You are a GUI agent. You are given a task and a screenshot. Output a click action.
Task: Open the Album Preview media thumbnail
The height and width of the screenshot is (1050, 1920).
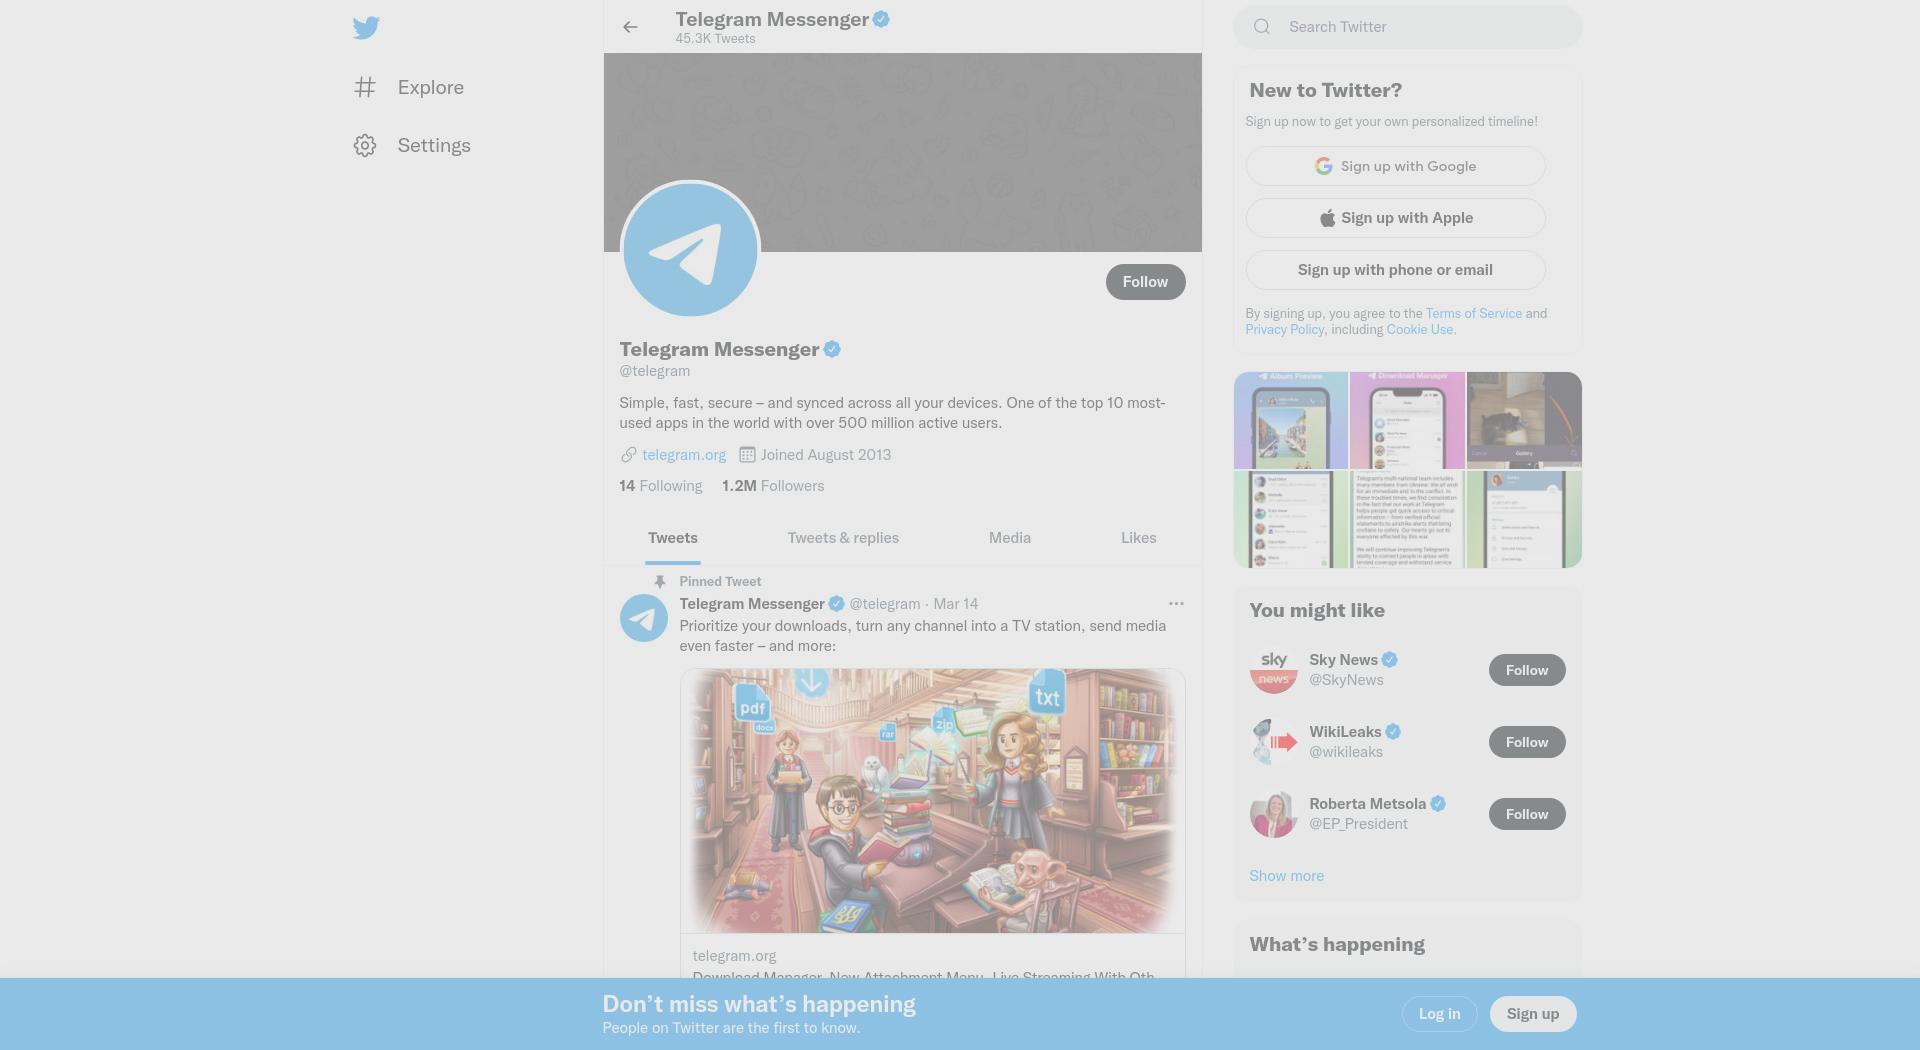pyautogui.click(x=1291, y=420)
